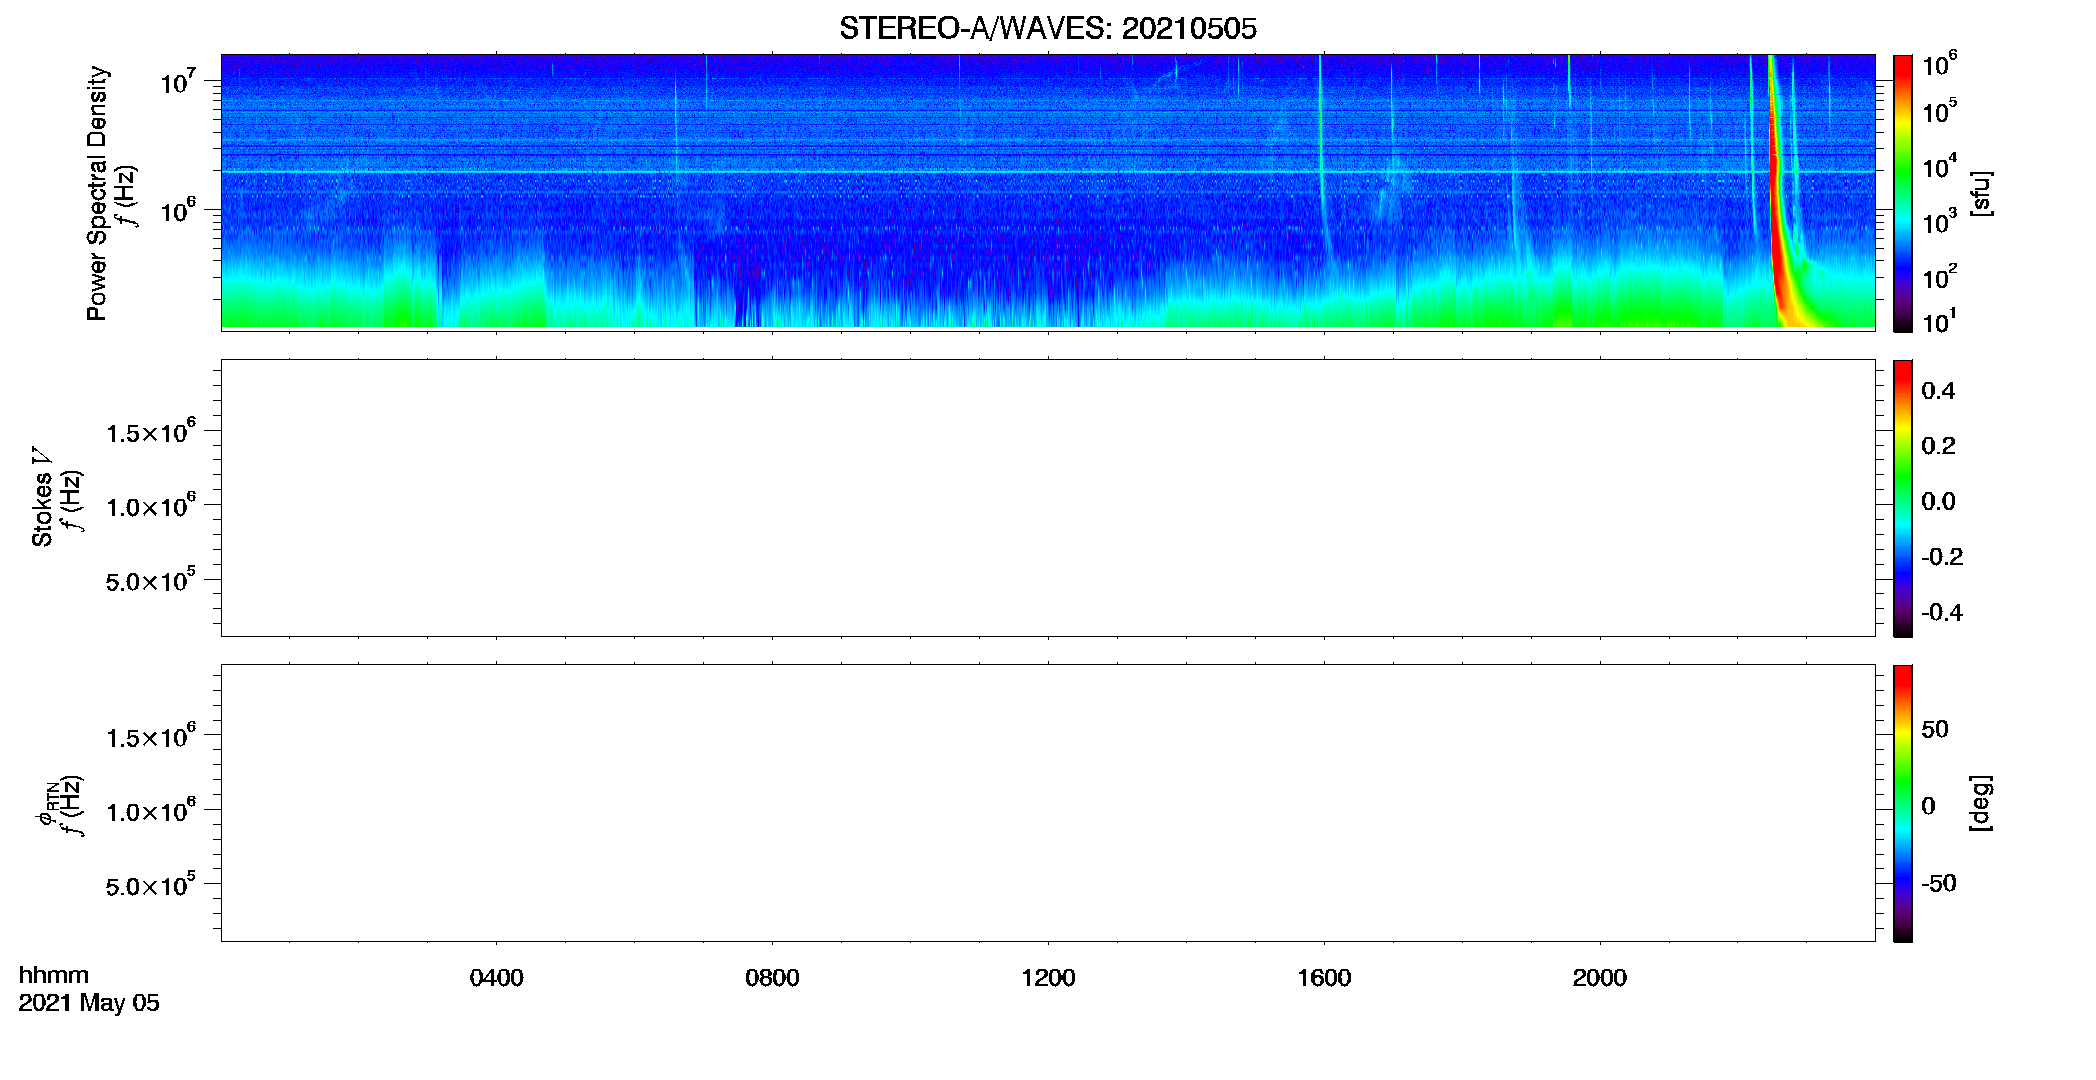The image size is (2096, 1080).
Task: Click the 0400 time tick label
Action: 496,978
